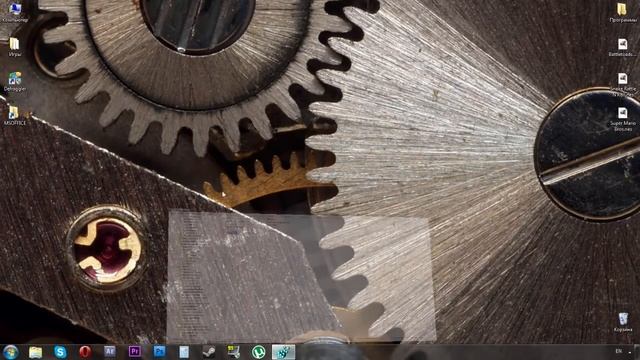
Task: Open Steam from the taskbar
Action: pos(209,352)
